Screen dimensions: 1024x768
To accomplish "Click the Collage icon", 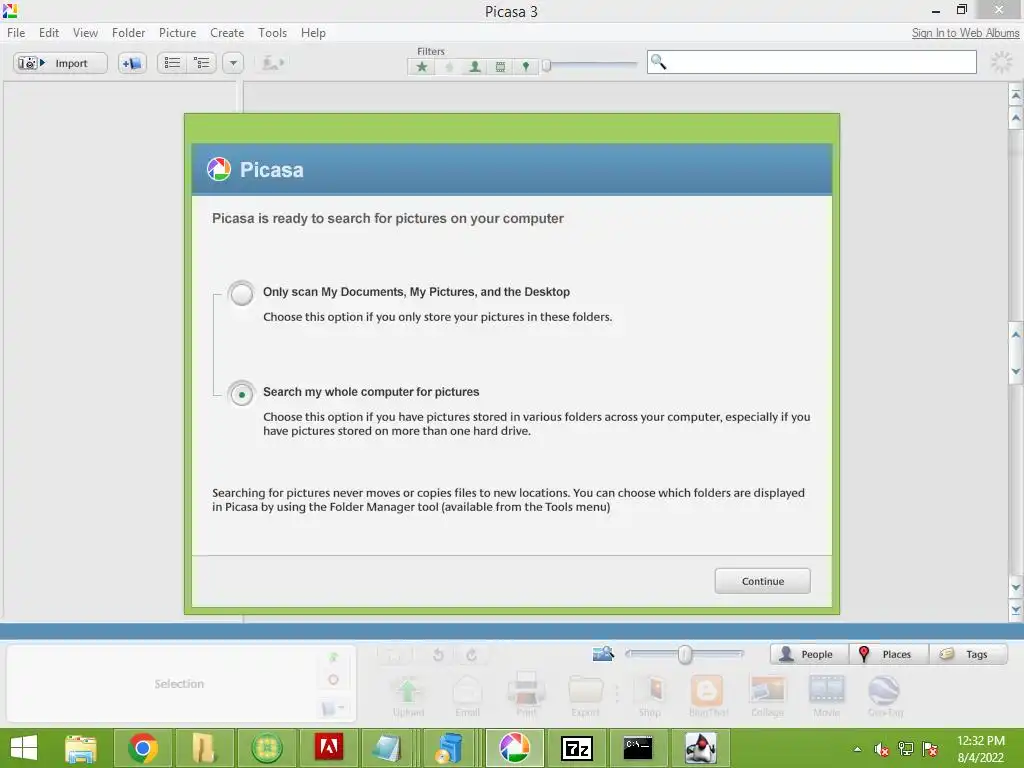I will [x=767, y=696].
